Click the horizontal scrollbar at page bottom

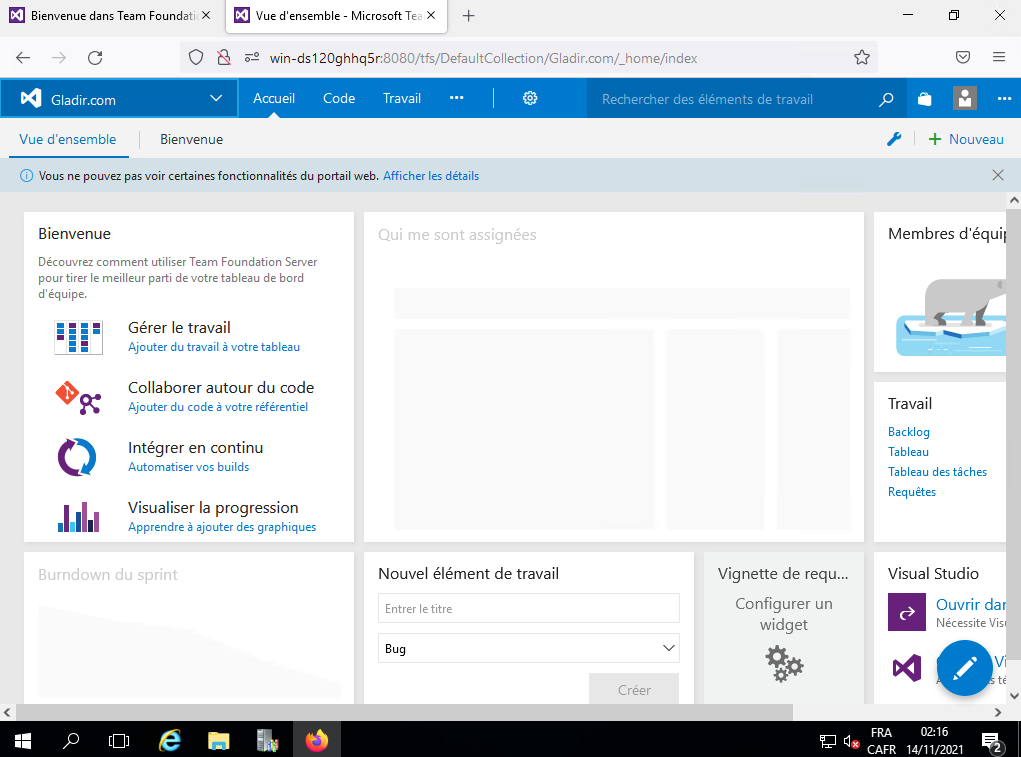[x=404, y=712]
